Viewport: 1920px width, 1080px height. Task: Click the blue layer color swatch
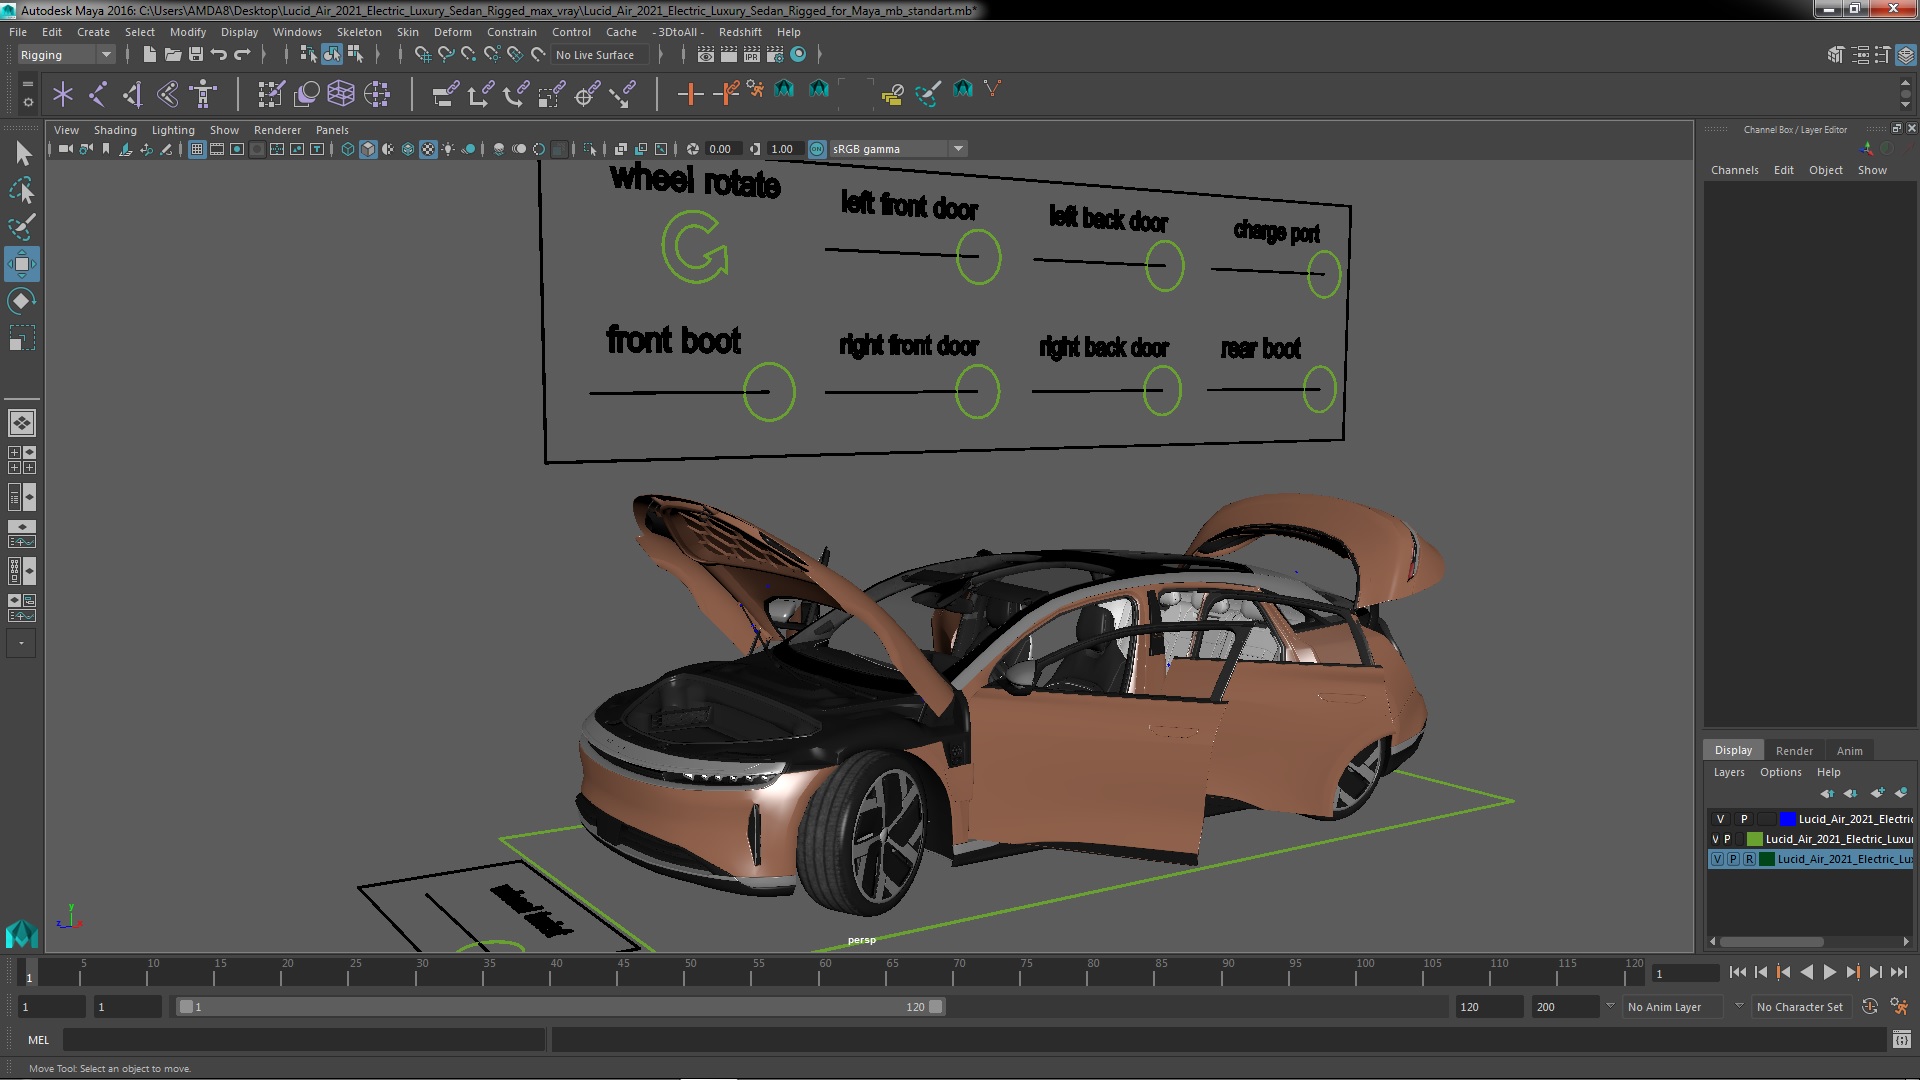click(1787, 819)
